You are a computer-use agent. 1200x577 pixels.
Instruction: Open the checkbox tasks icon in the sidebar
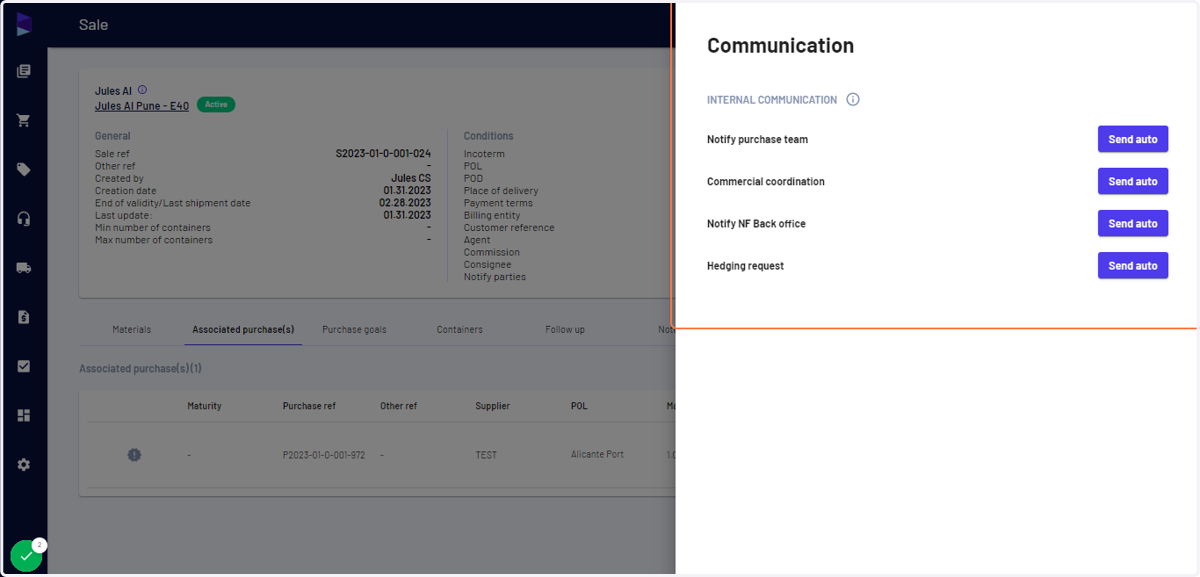24,366
